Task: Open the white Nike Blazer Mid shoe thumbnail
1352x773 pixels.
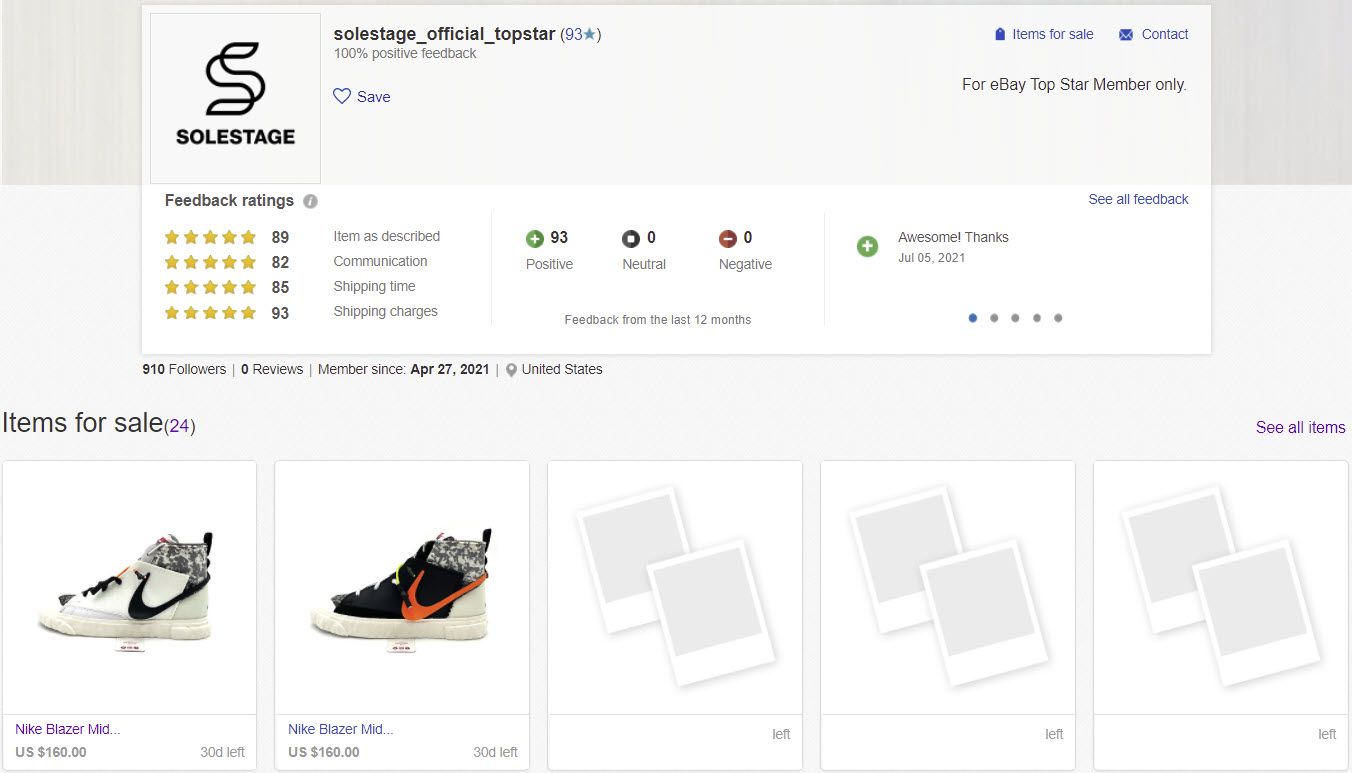Action: click(x=130, y=588)
